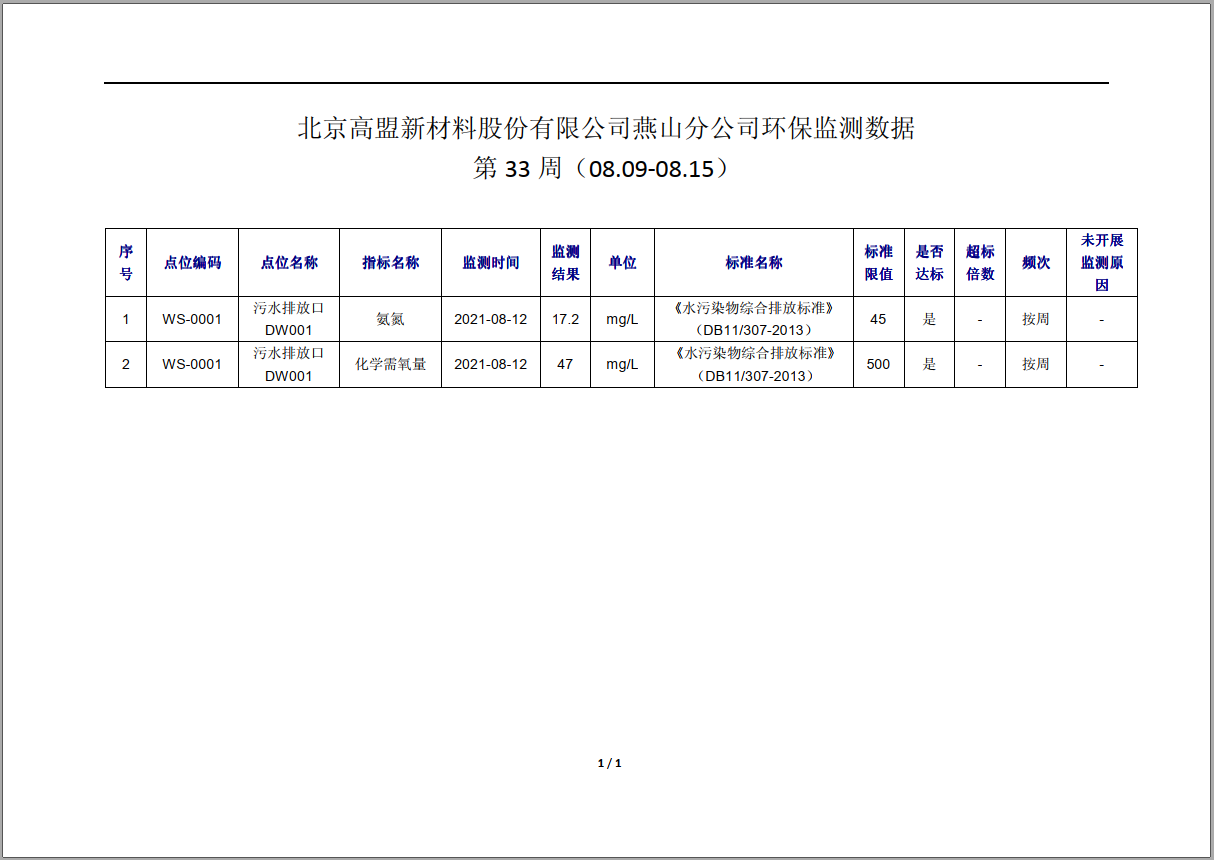Select the 氨氮 indicator cell
The image size is (1214, 860).
pos(390,319)
